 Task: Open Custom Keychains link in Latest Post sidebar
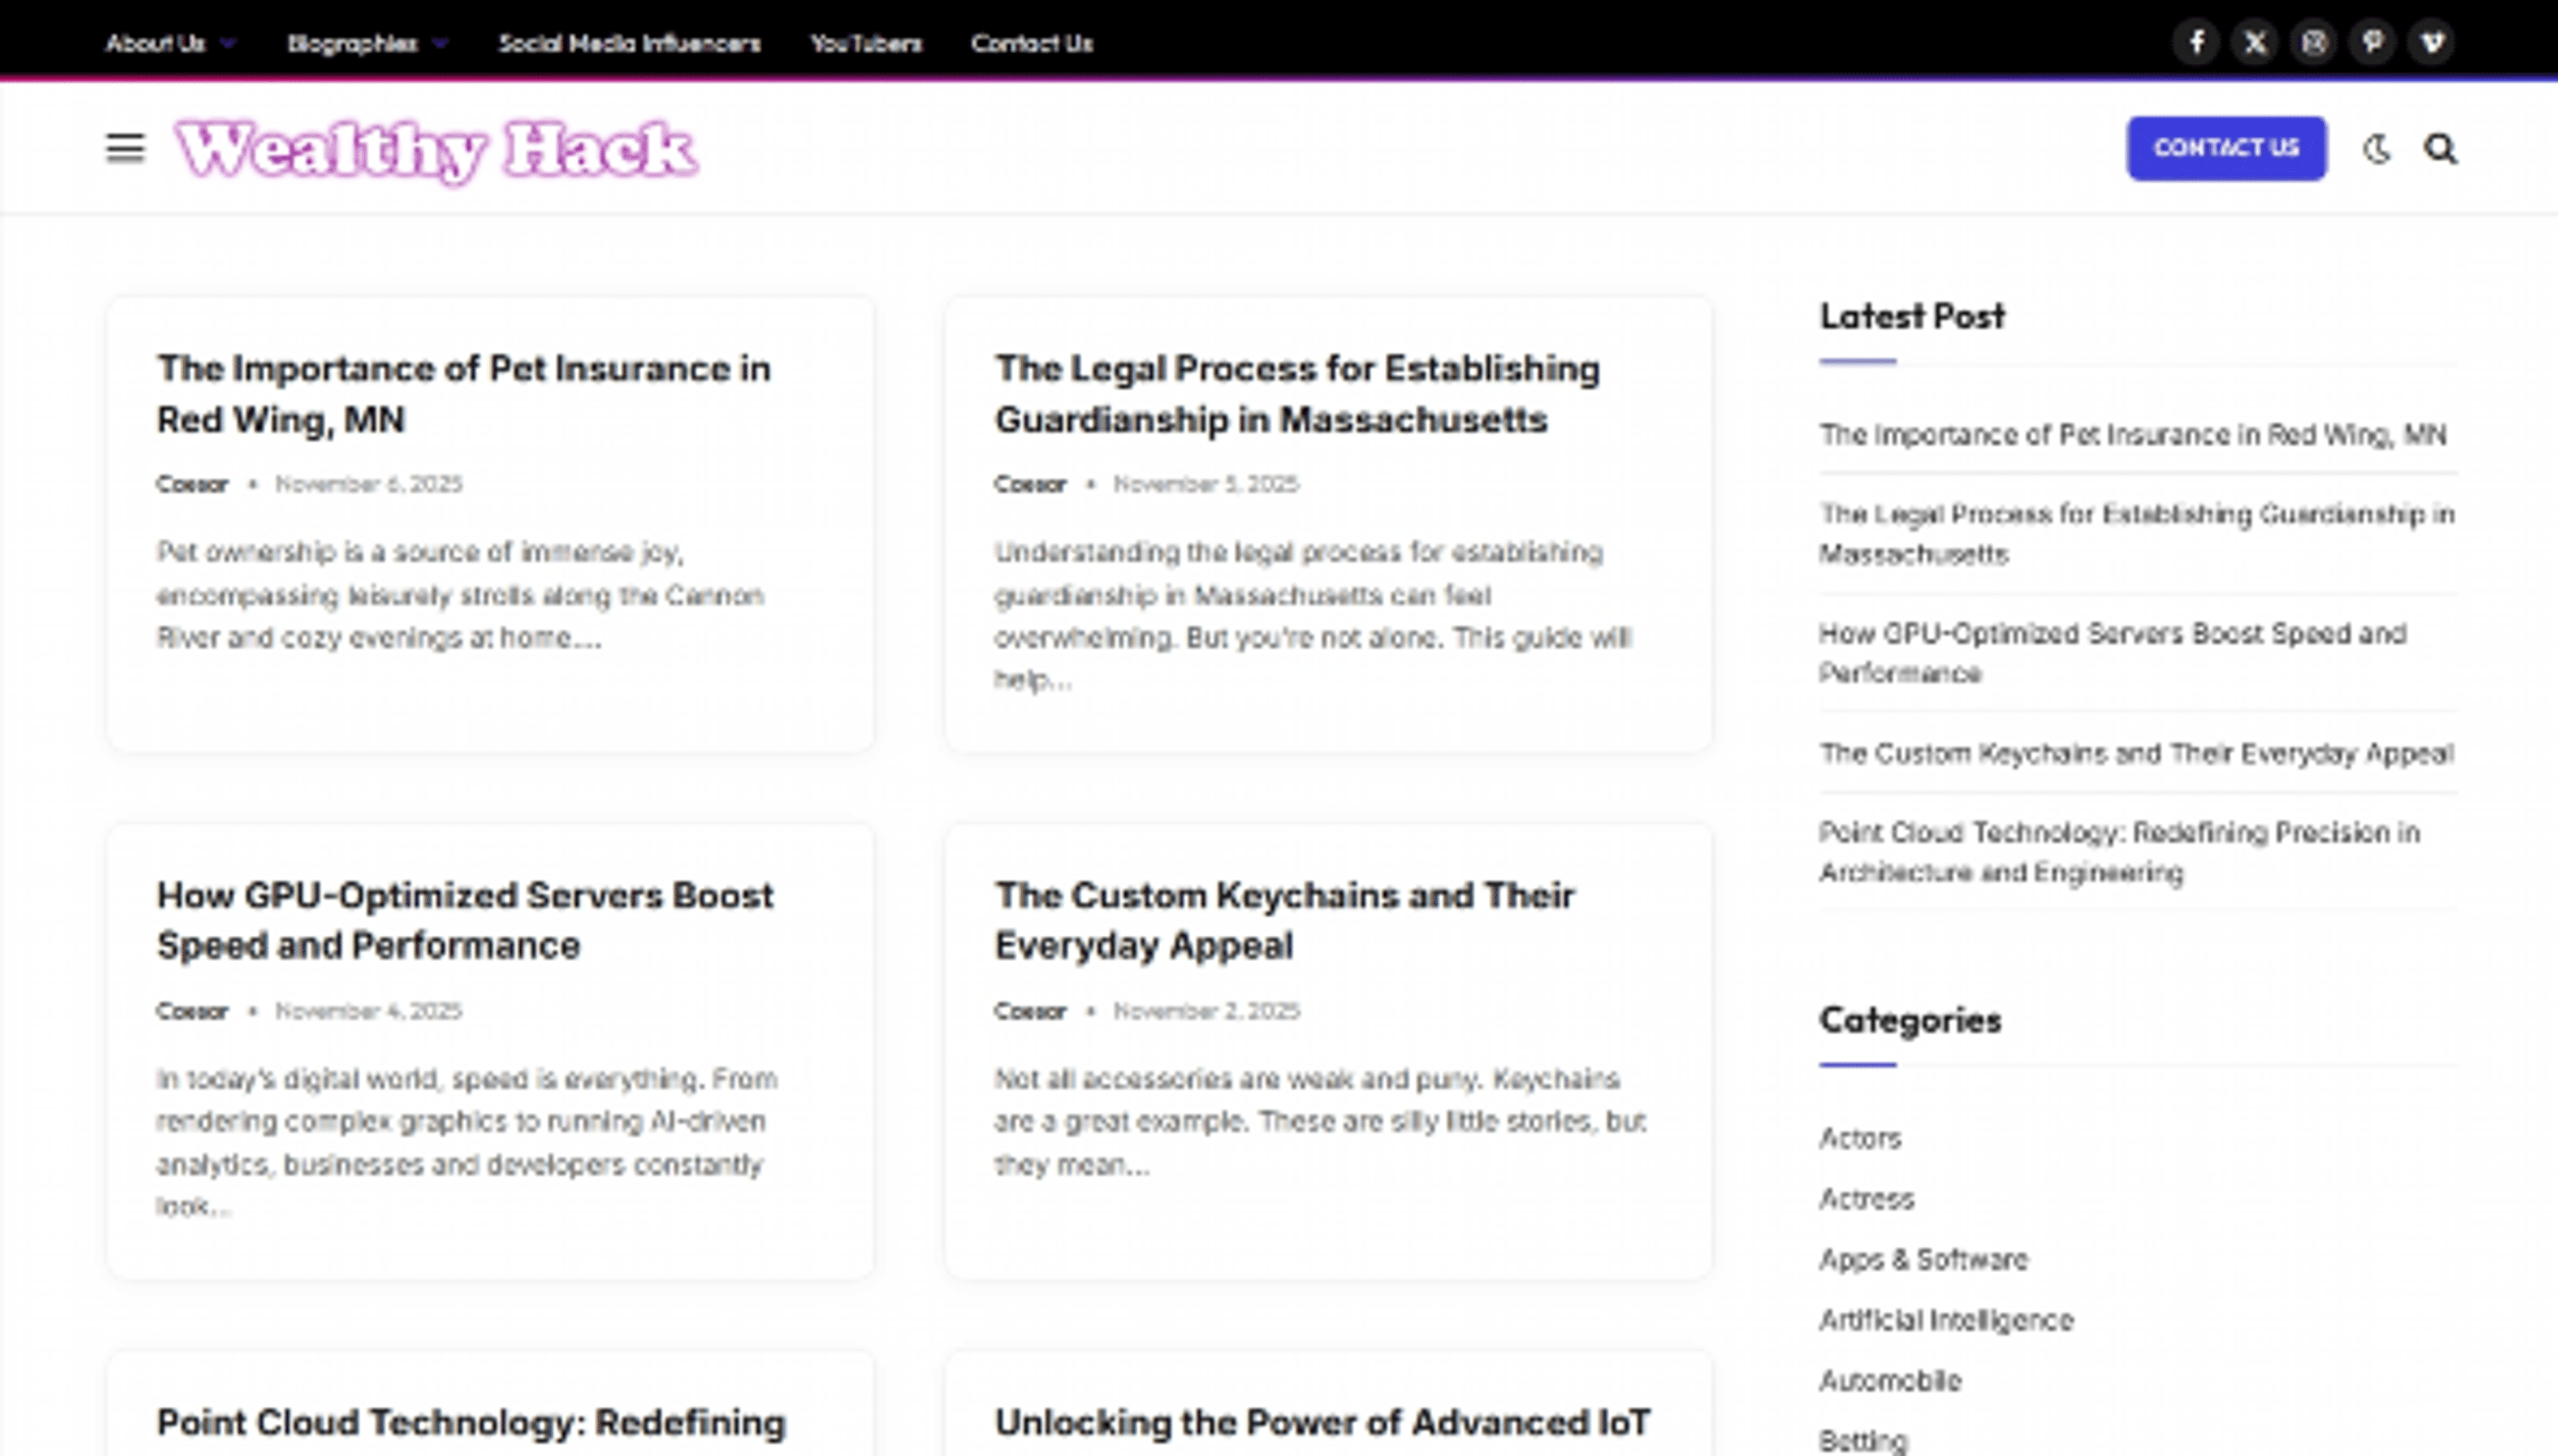coord(2135,753)
